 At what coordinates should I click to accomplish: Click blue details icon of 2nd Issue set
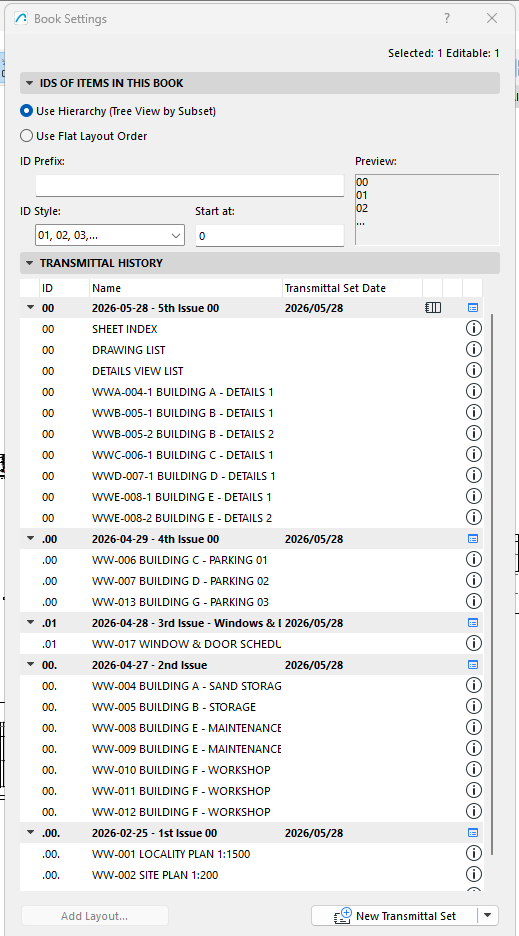[472, 664]
